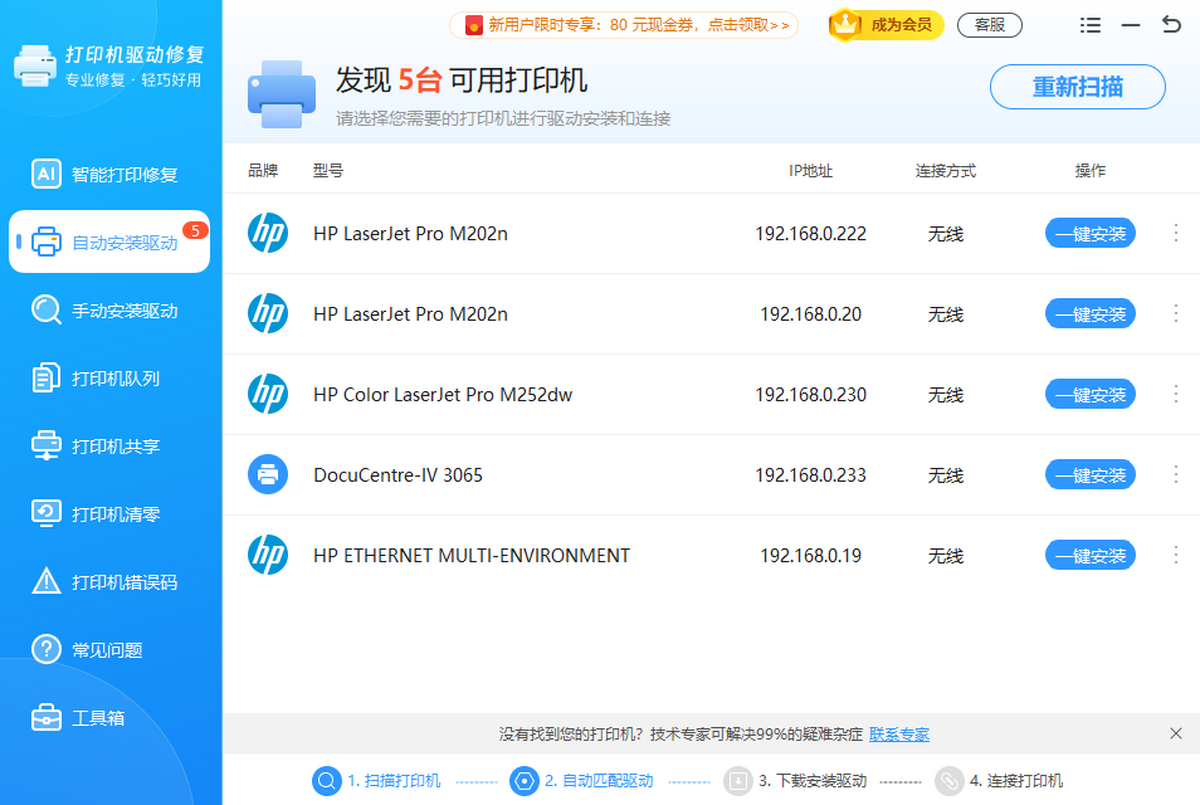Open more options for Color LaserJet M252dw
The width and height of the screenshot is (1200, 805).
point(1176,394)
